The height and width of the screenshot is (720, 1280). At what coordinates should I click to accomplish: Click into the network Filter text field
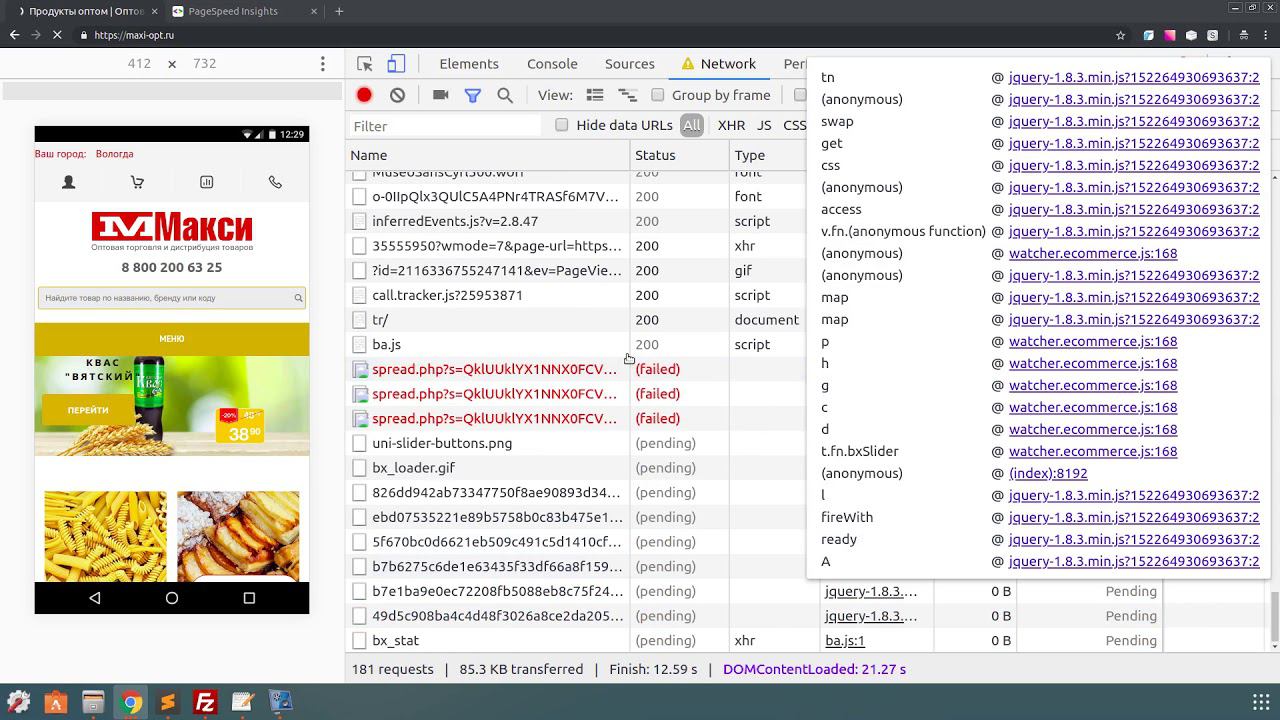coord(446,126)
